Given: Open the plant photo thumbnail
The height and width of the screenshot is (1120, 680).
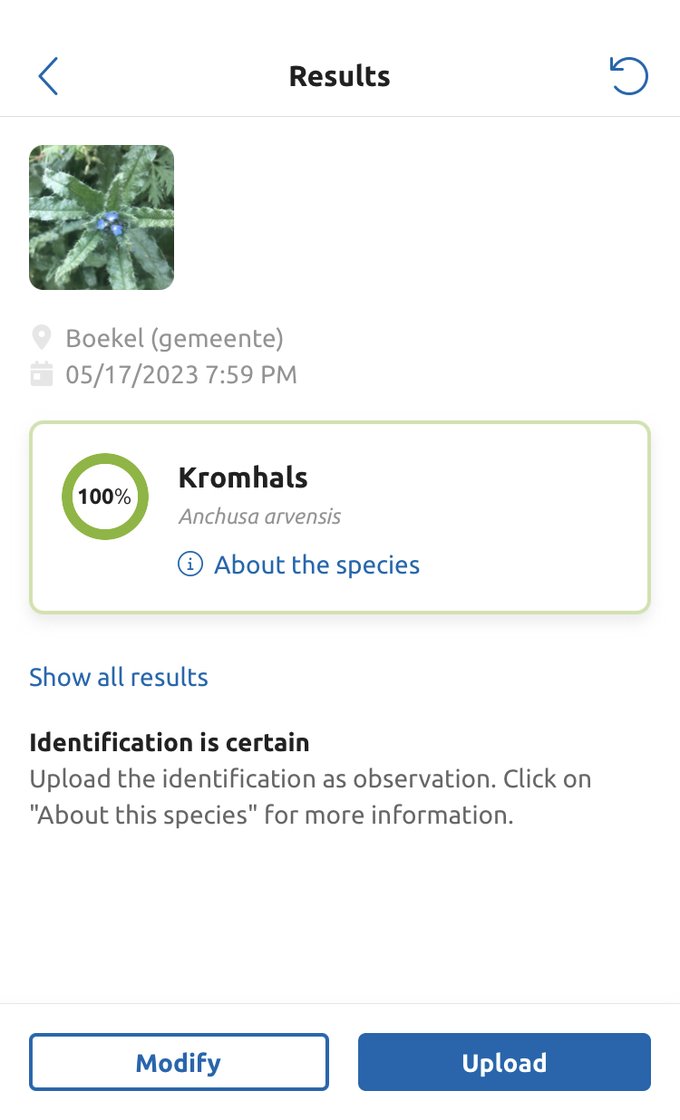Looking at the screenshot, I should point(101,217).
